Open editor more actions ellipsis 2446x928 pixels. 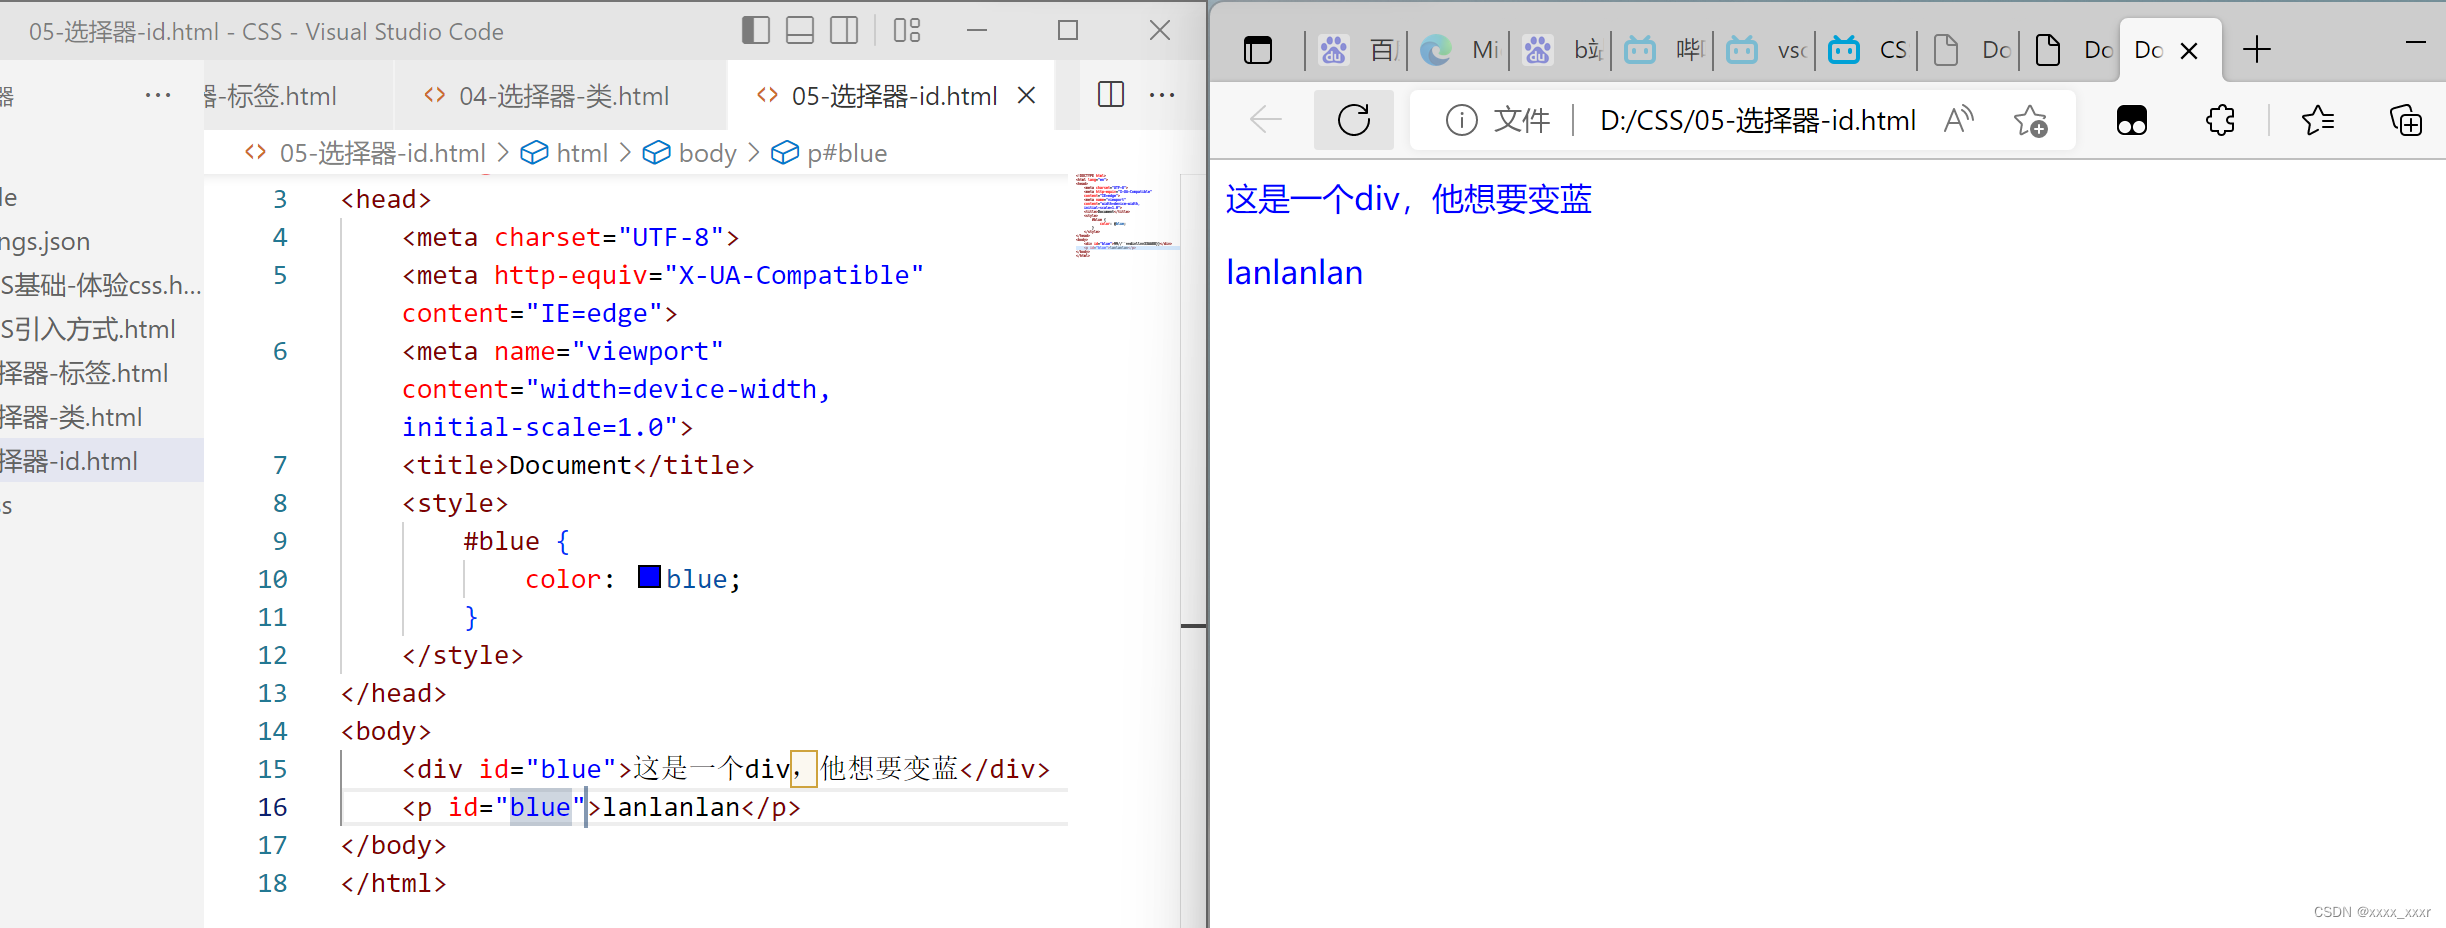(x=1162, y=95)
